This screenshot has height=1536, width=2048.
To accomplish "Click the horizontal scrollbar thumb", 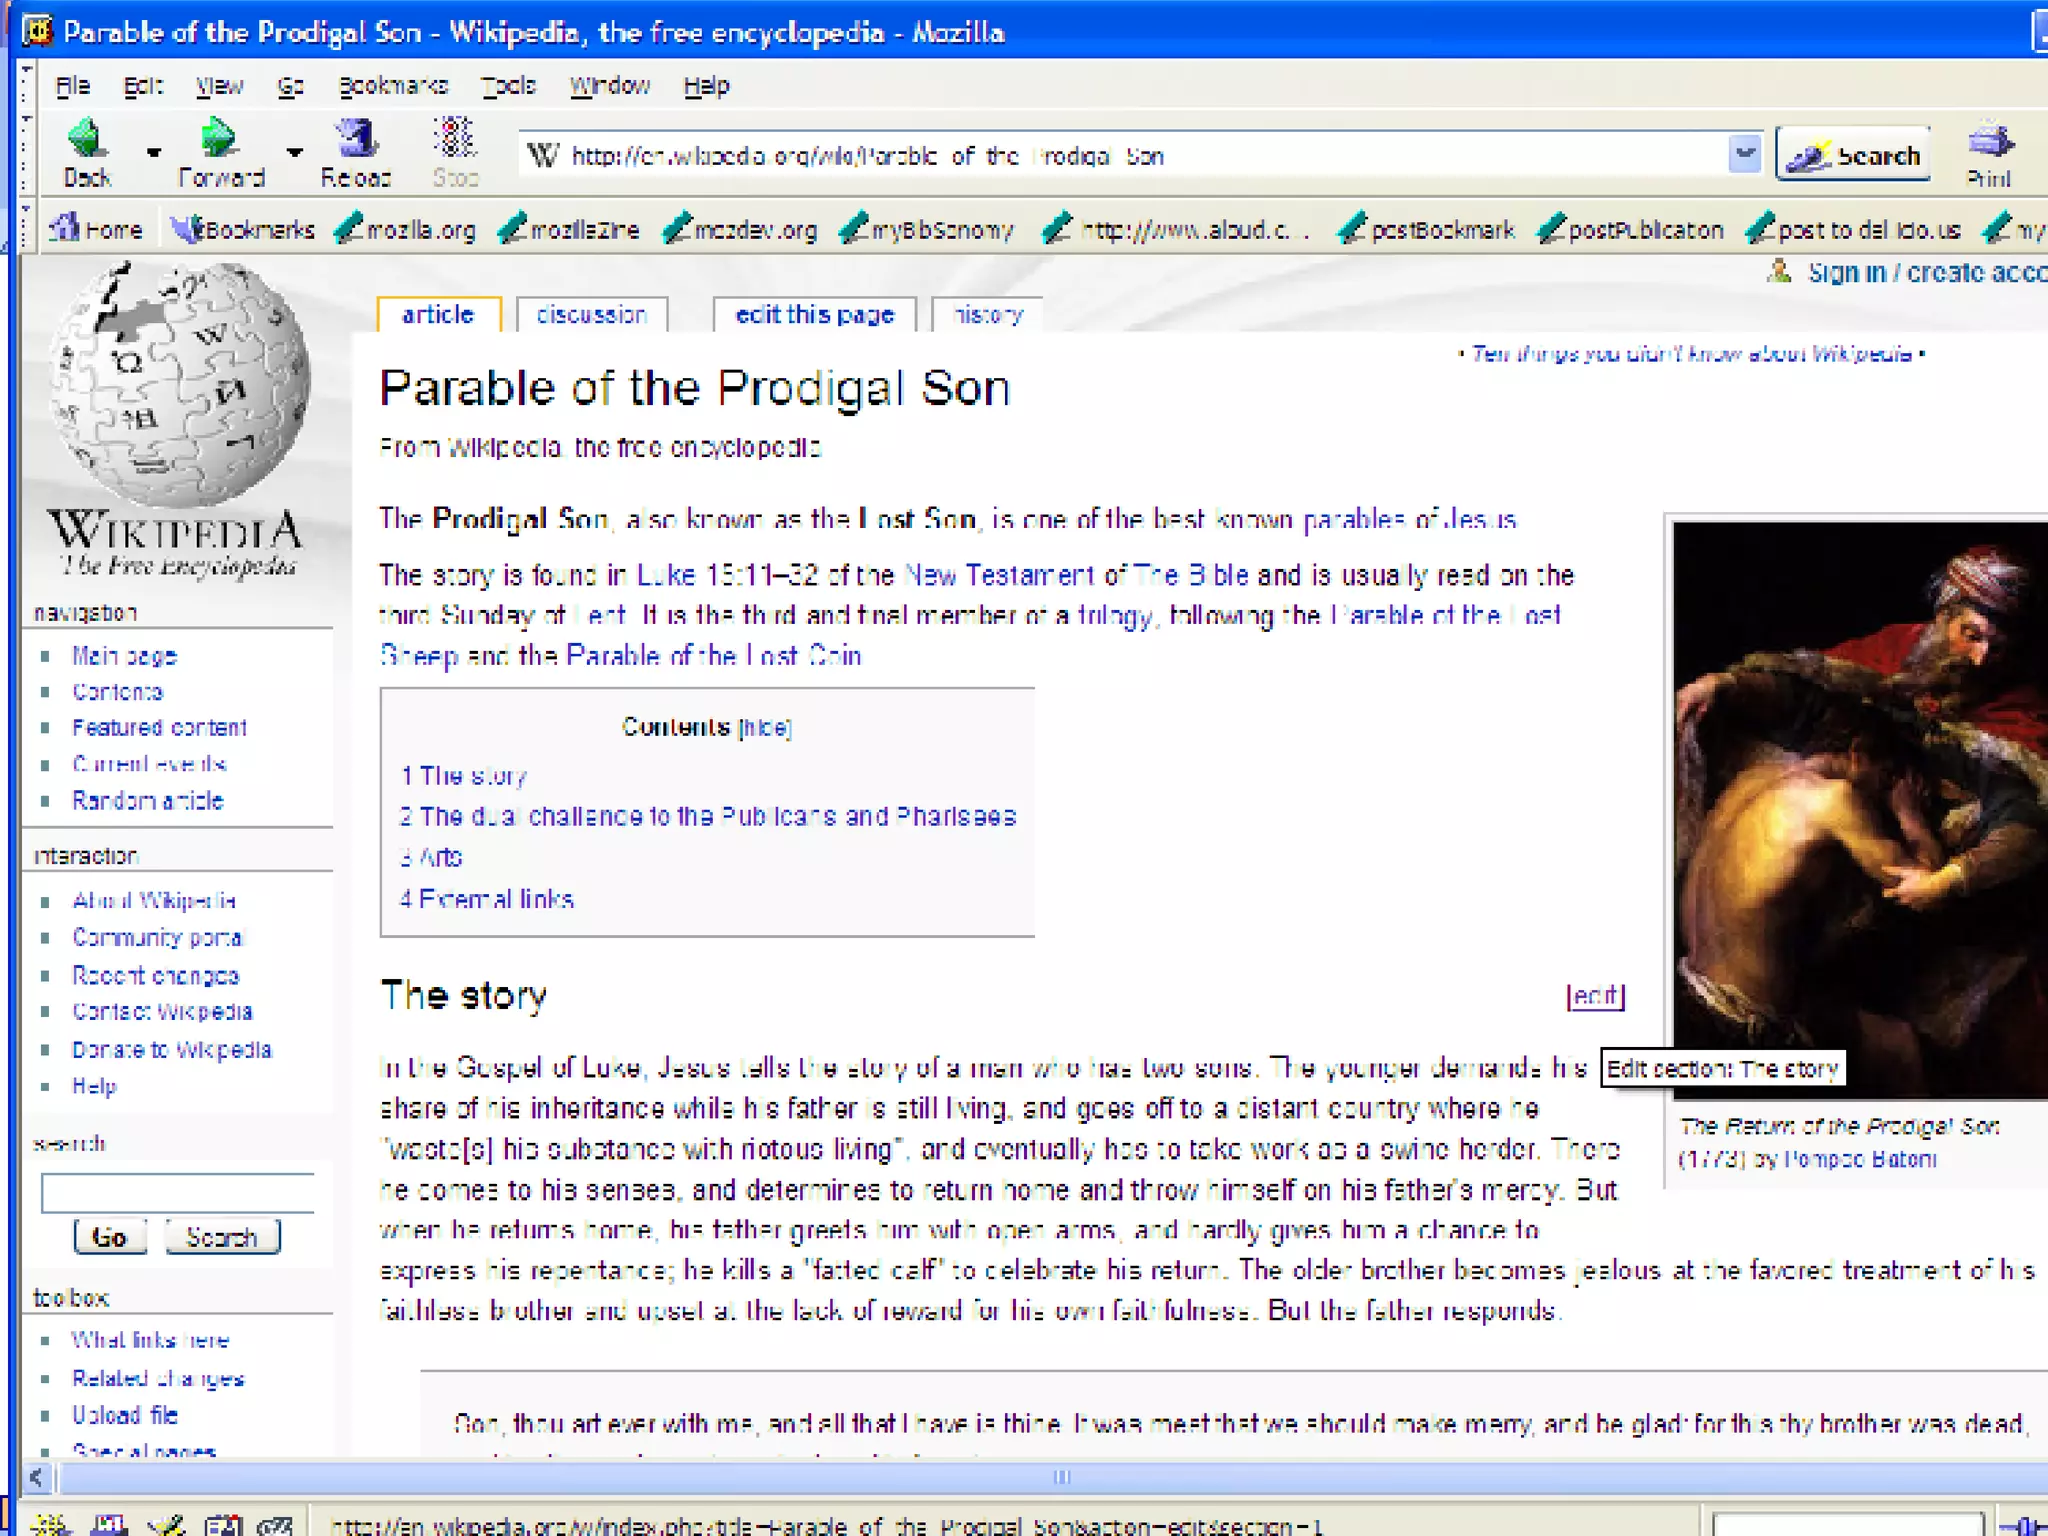I will tap(1060, 1477).
